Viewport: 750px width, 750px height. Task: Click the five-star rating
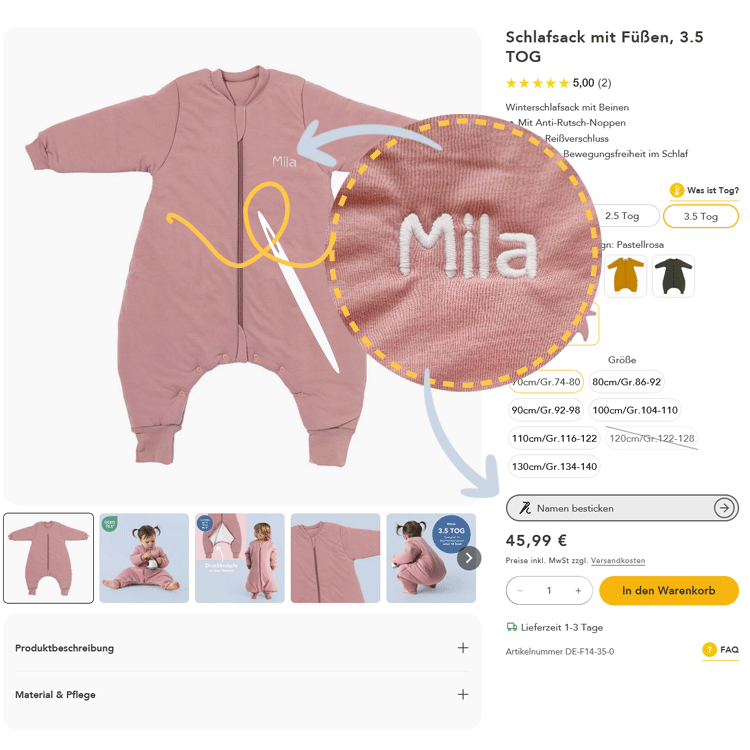[x=537, y=83]
